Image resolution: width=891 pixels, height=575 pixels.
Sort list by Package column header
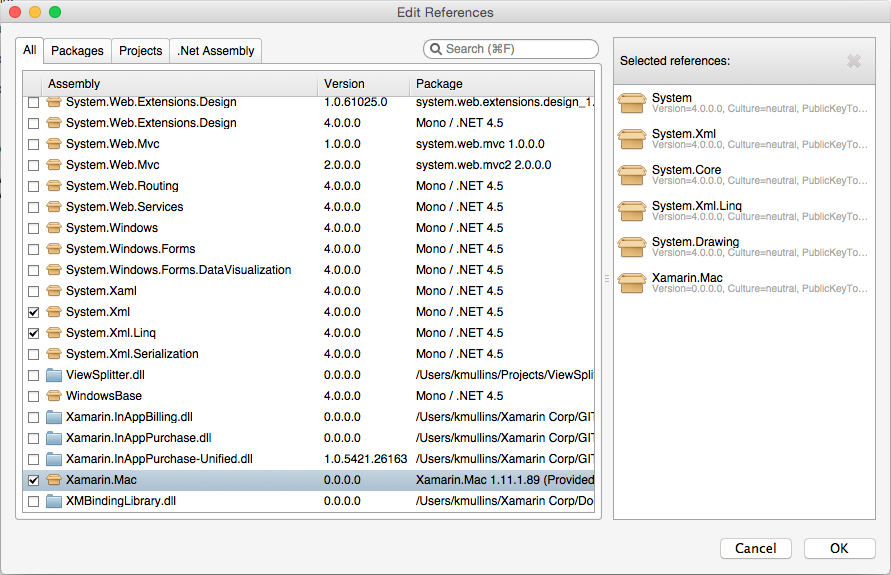pyautogui.click(x=502, y=84)
